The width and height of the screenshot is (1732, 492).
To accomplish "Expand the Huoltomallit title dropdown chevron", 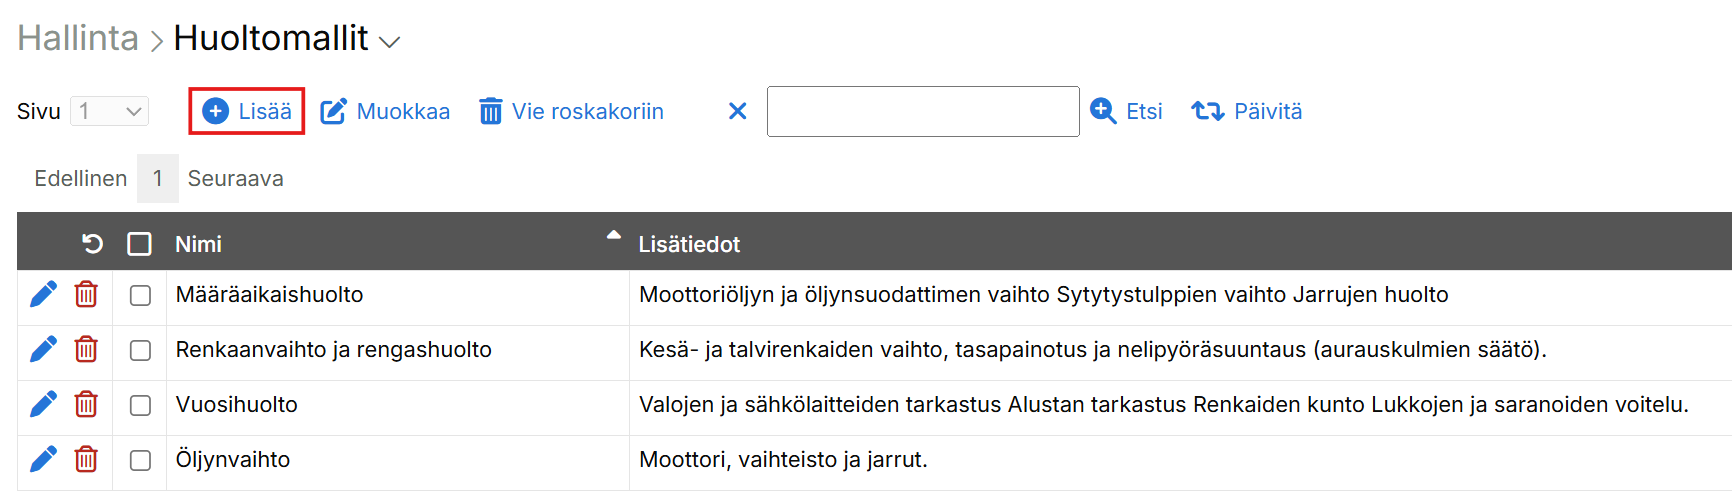I will coord(390,42).
